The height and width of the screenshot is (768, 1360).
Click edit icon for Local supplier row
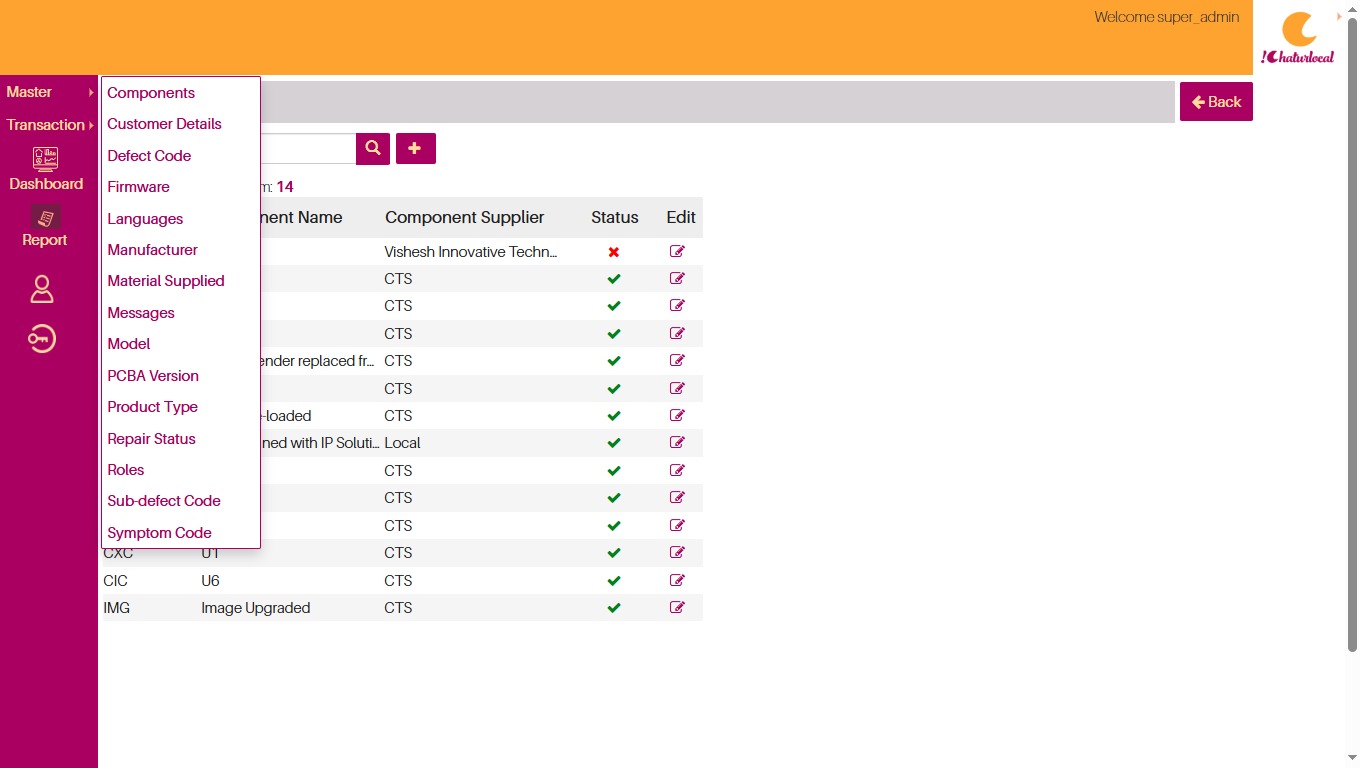677,443
